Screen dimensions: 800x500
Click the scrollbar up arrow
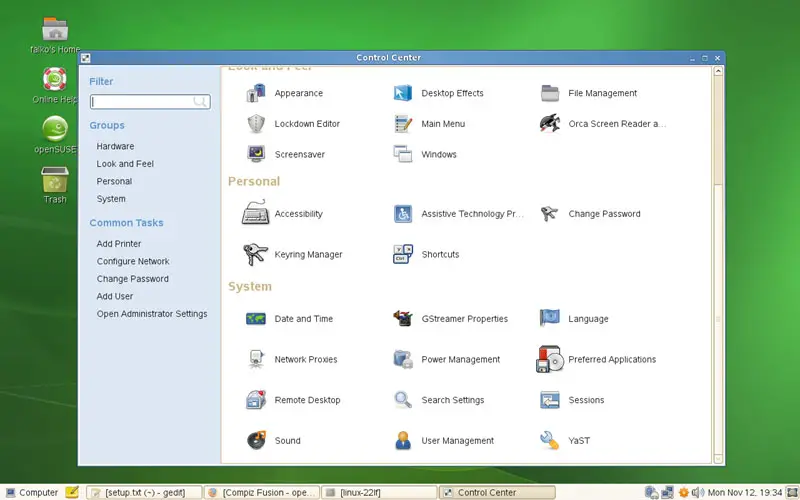click(718, 71)
